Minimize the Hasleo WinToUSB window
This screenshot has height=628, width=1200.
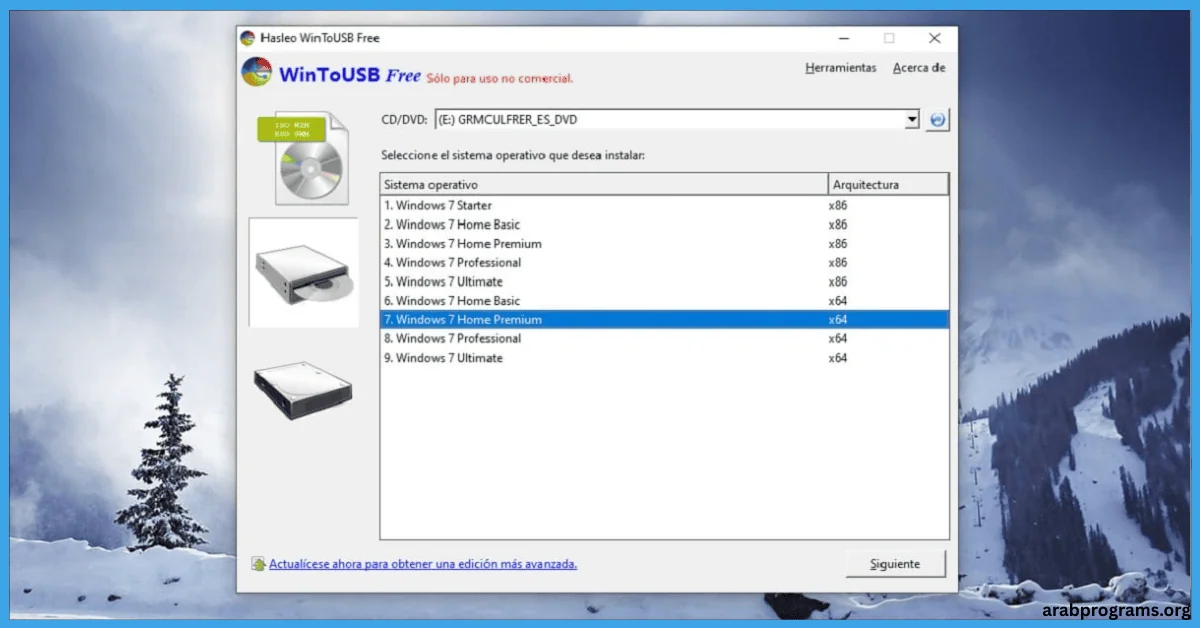[x=842, y=38]
